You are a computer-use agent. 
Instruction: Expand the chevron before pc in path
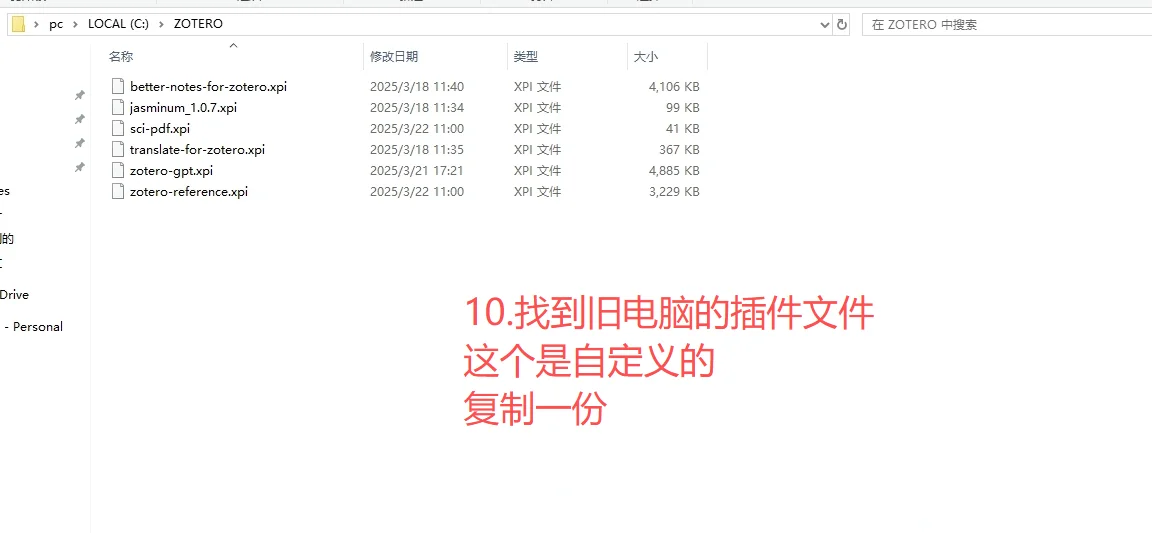(36, 24)
